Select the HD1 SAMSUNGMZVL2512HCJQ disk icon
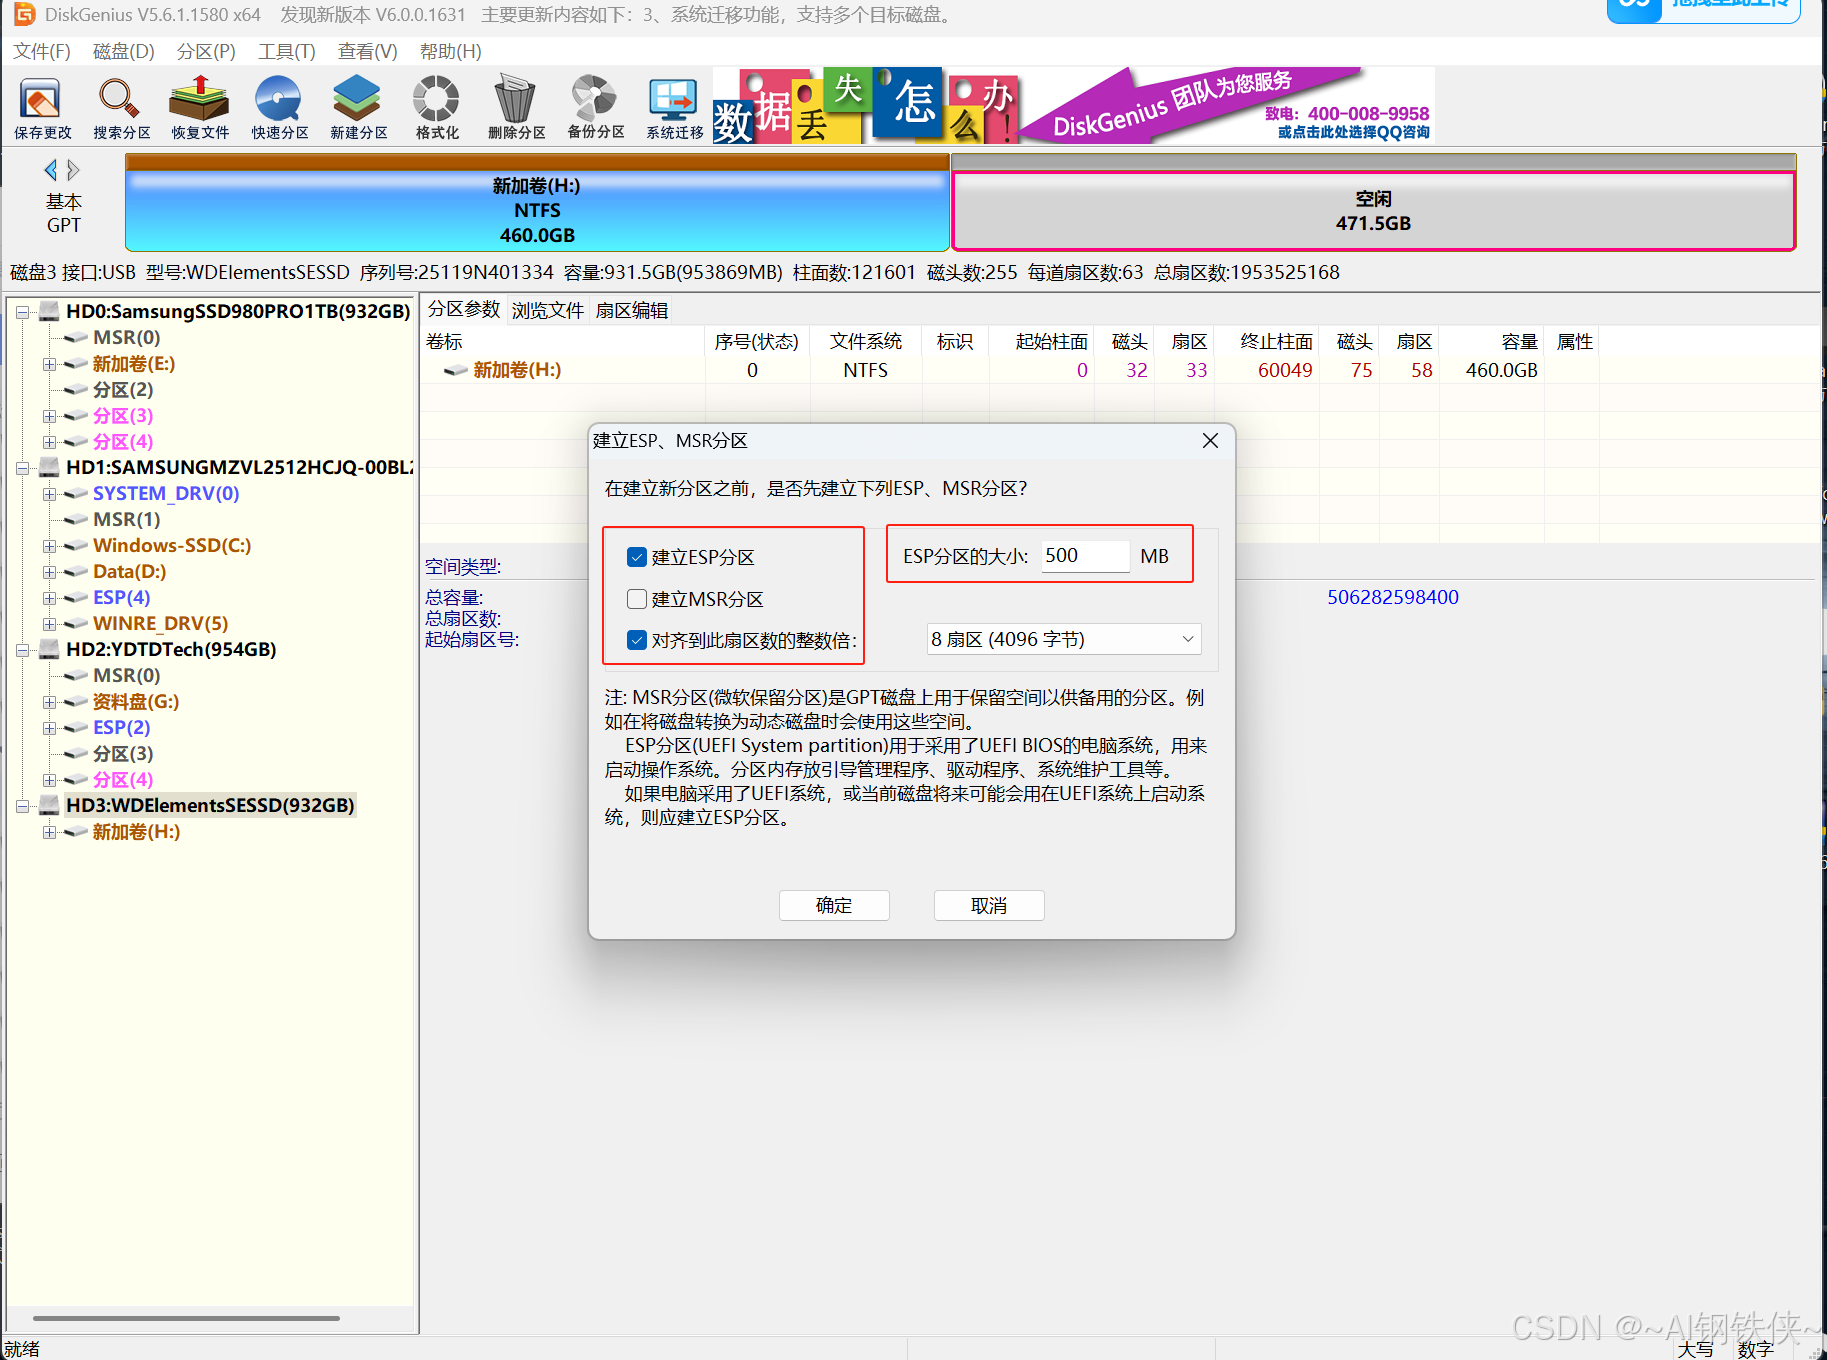Screen dimensions: 1827x1360 [50, 467]
